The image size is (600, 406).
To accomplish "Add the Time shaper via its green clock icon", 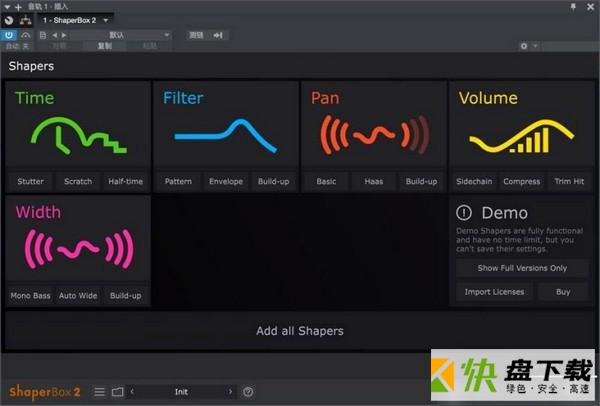I will point(78,135).
